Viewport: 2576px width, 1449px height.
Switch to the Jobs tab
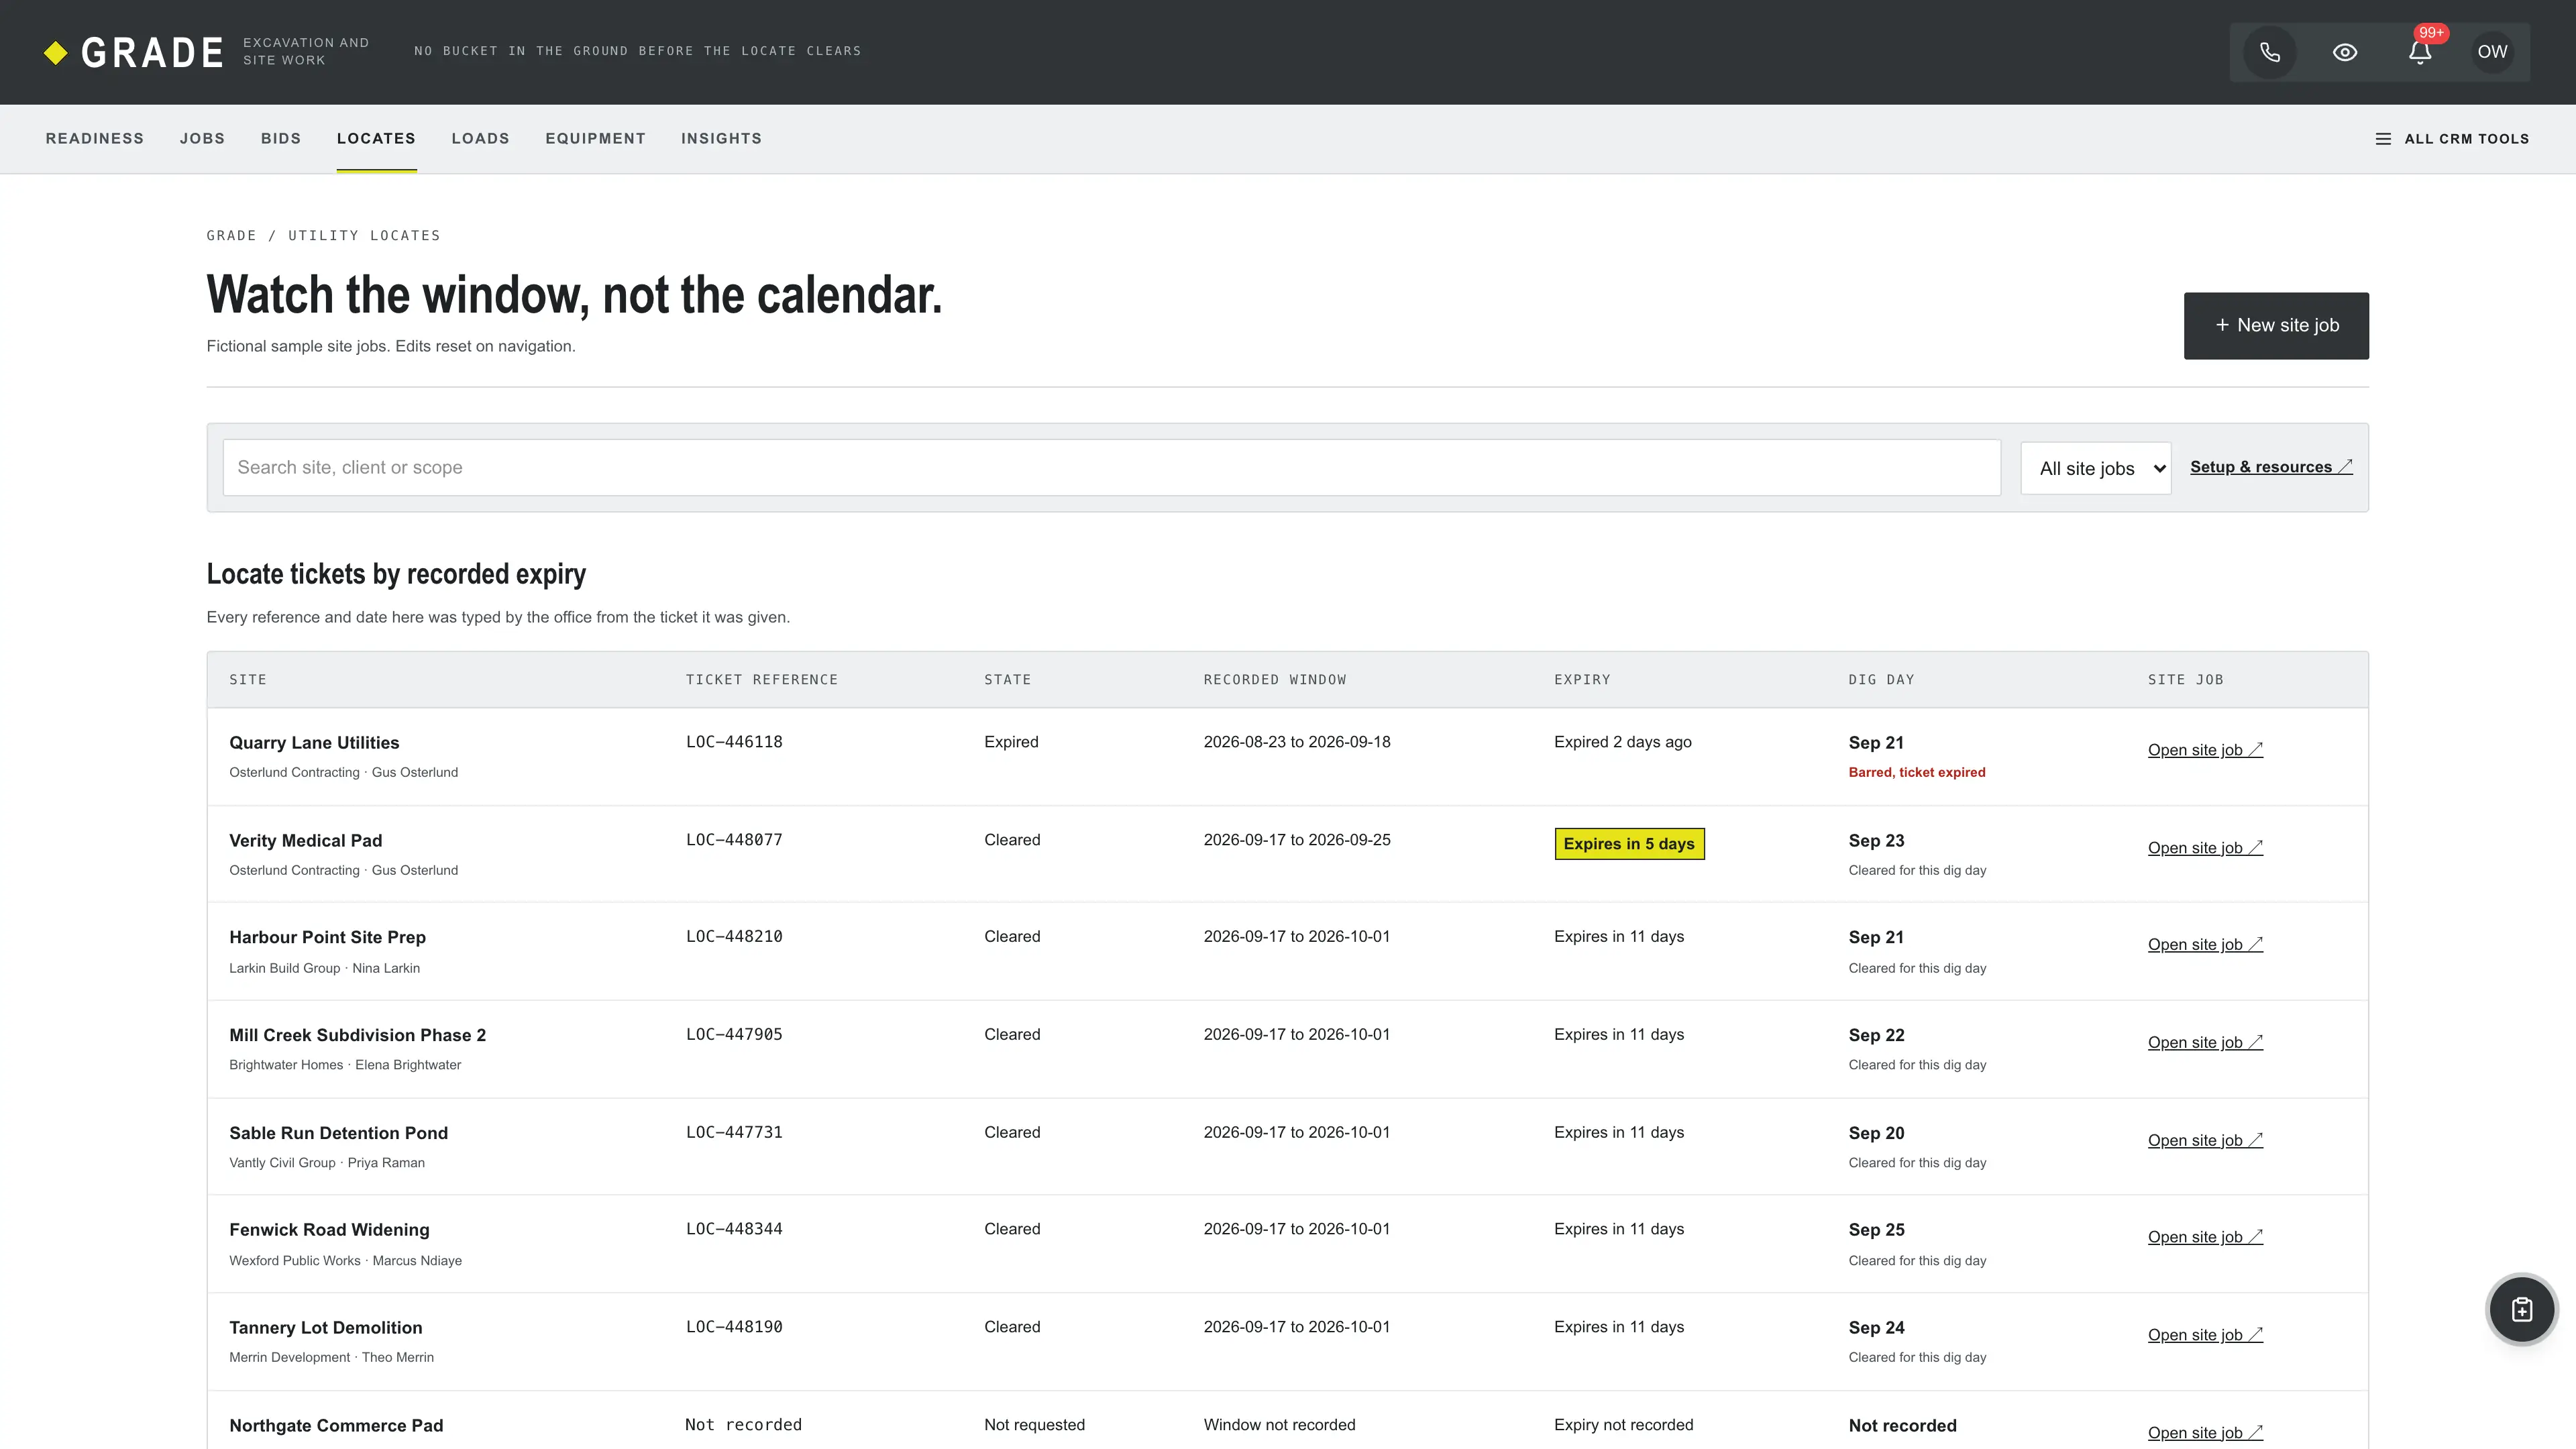(x=202, y=139)
